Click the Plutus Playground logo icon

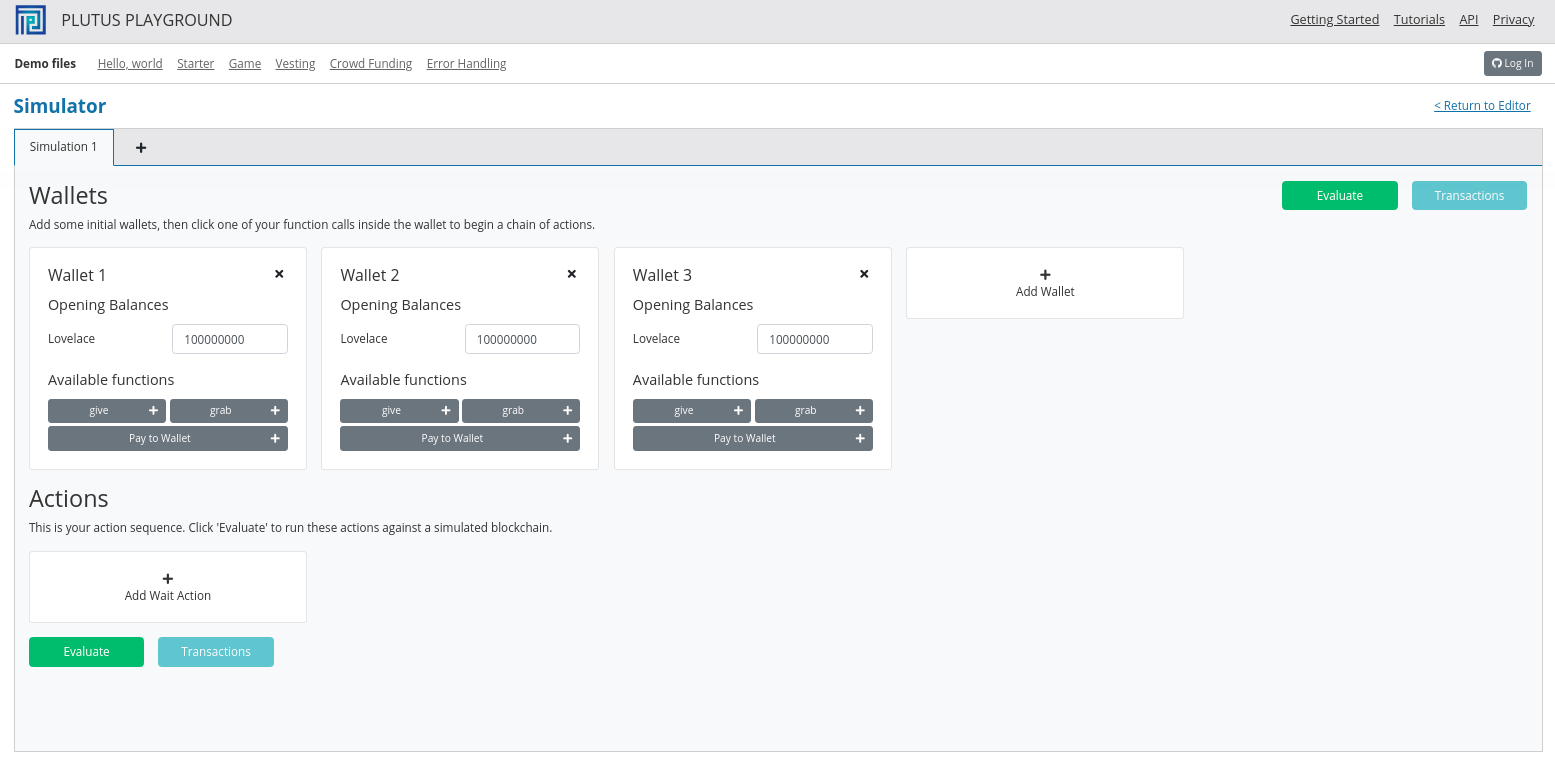[x=30, y=20]
